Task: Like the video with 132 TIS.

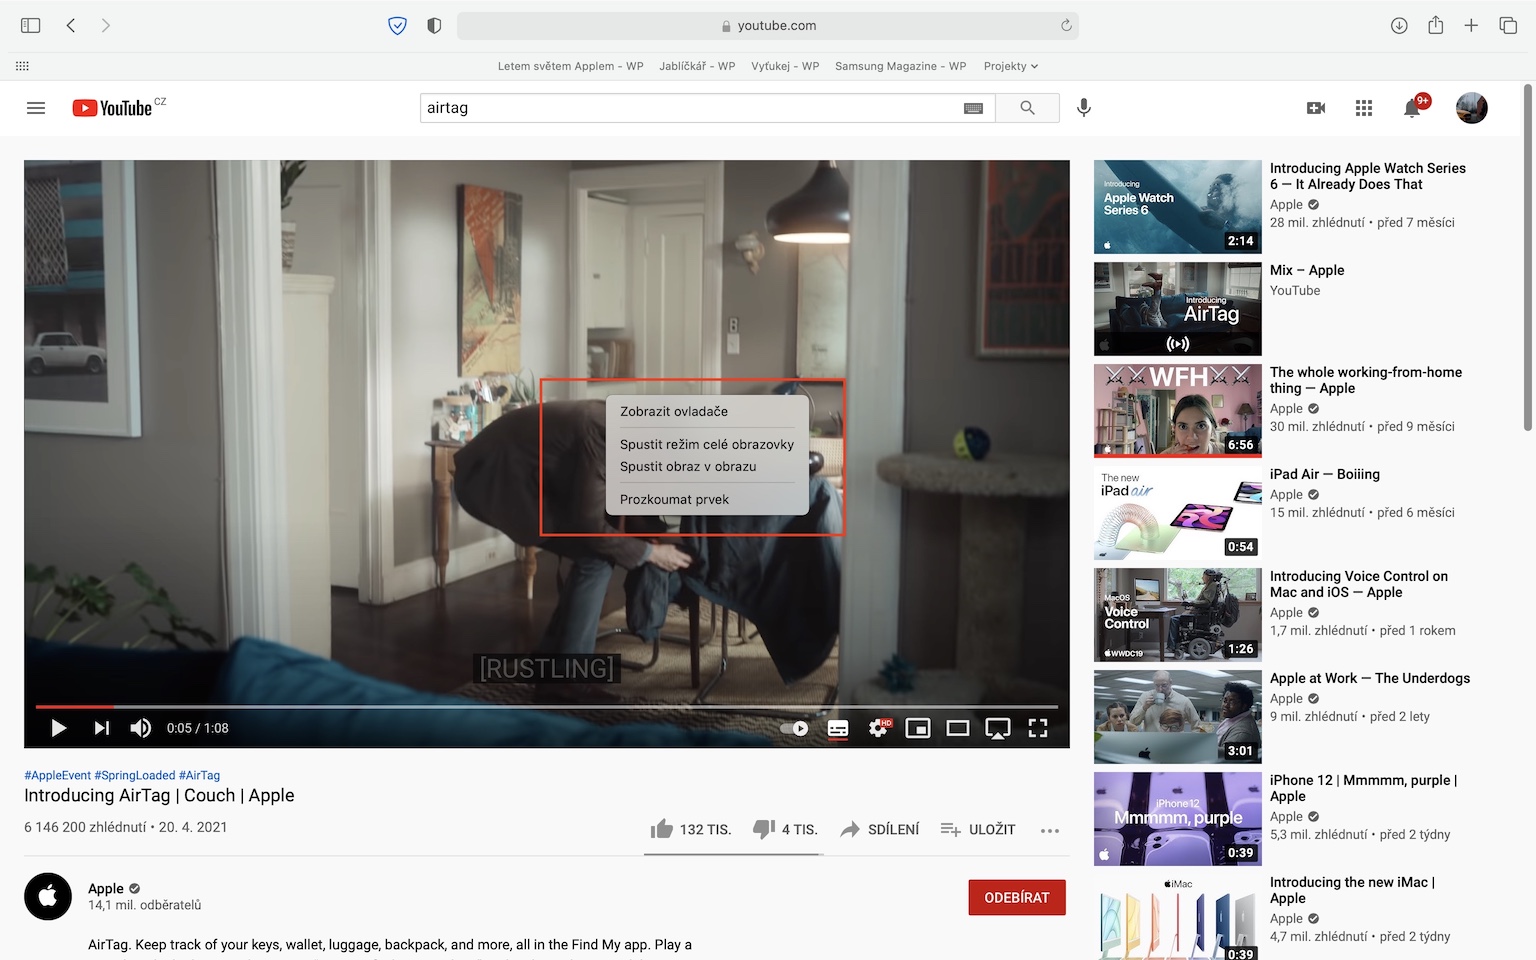Action: coord(691,829)
